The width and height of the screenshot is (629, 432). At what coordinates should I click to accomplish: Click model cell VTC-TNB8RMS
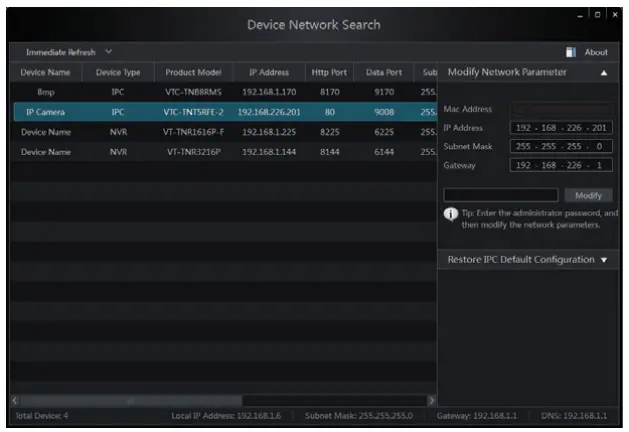click(193, 92)
